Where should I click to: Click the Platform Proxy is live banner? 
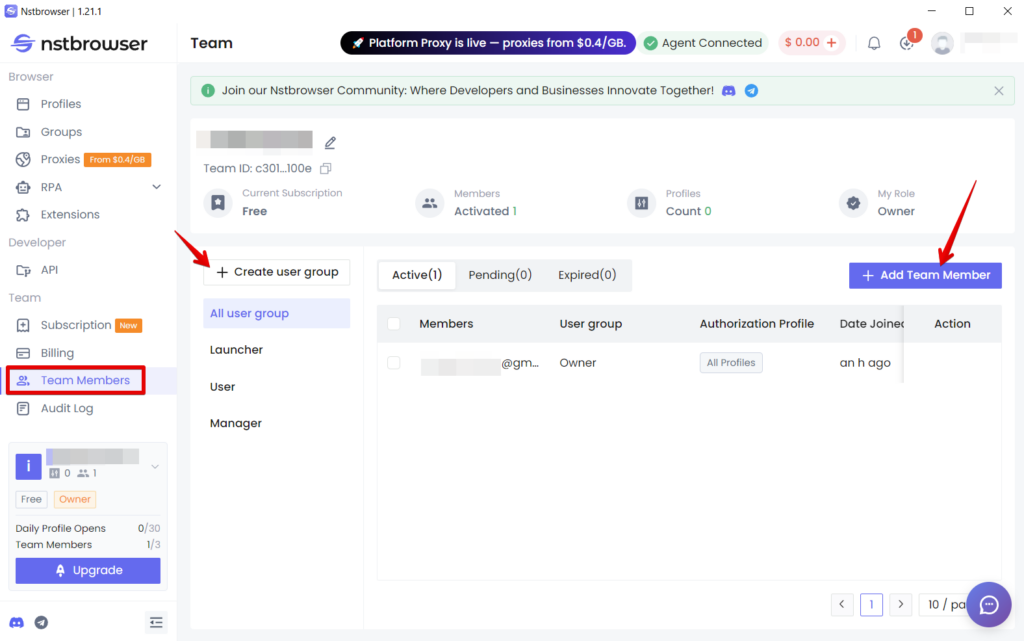pyautogui.click(x=488, y=43)
